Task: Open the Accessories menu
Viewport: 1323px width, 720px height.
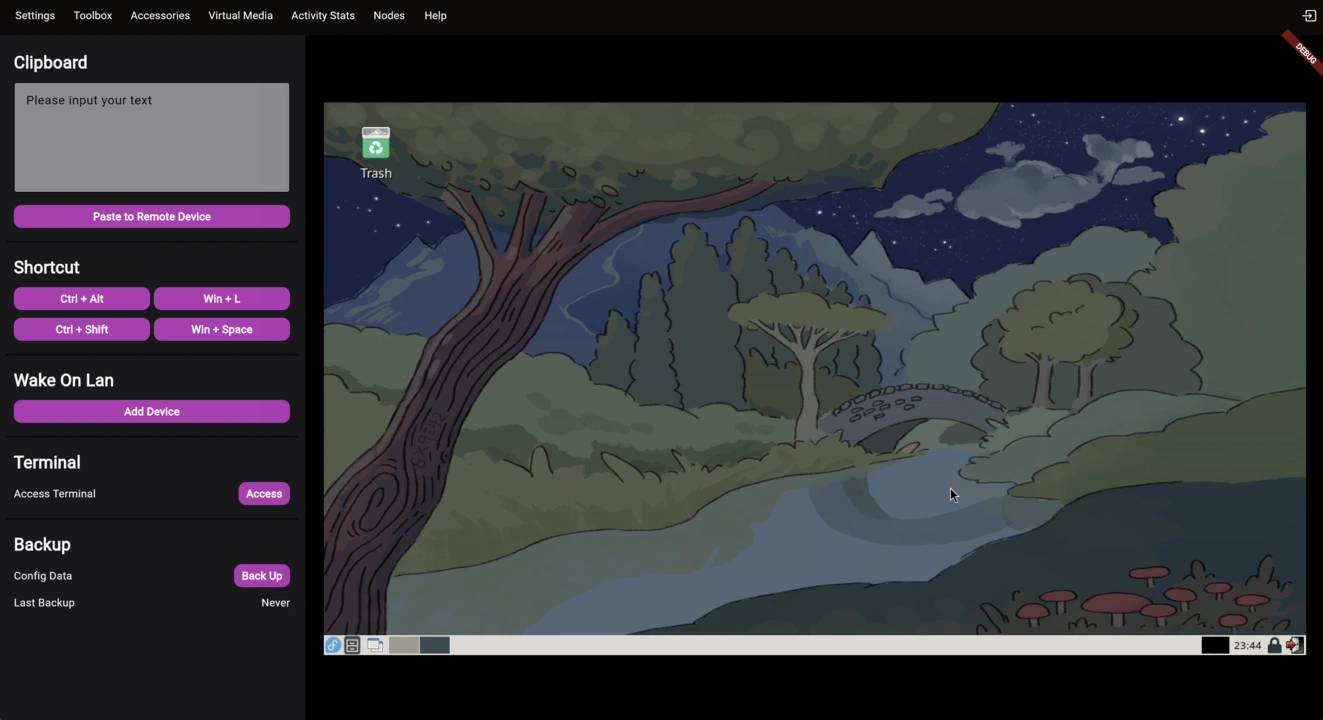Action: (160, 16)
